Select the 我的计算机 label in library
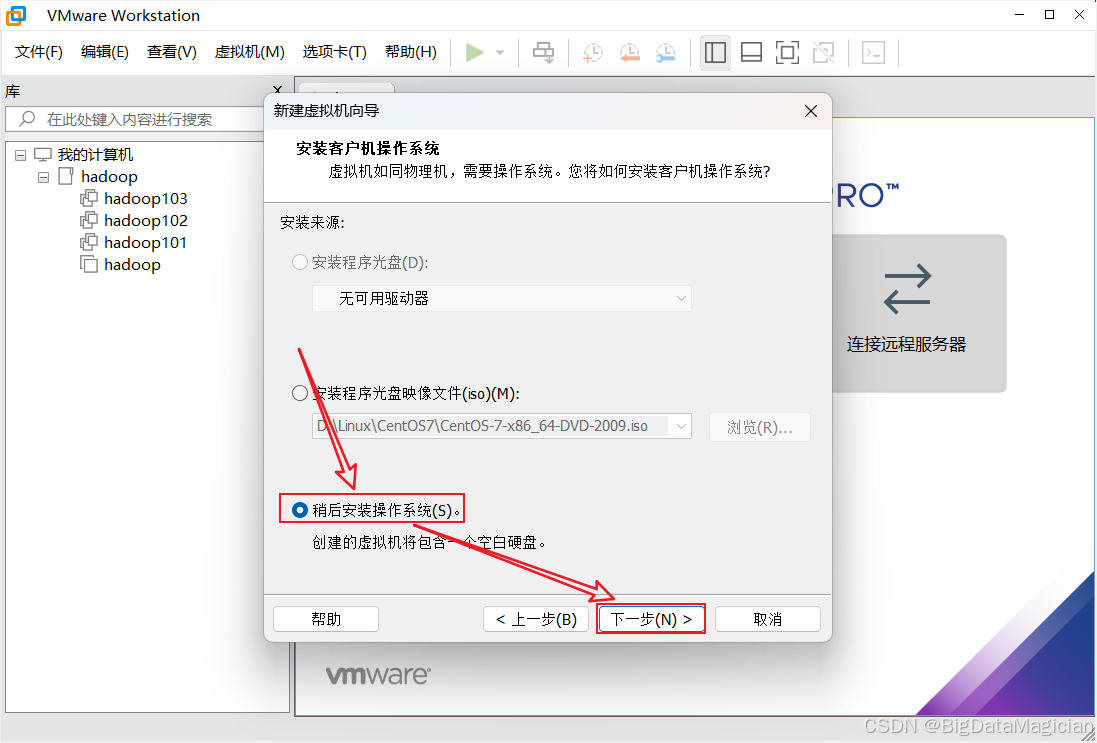This screenshot has height=743, width=1097. point(95,155)
